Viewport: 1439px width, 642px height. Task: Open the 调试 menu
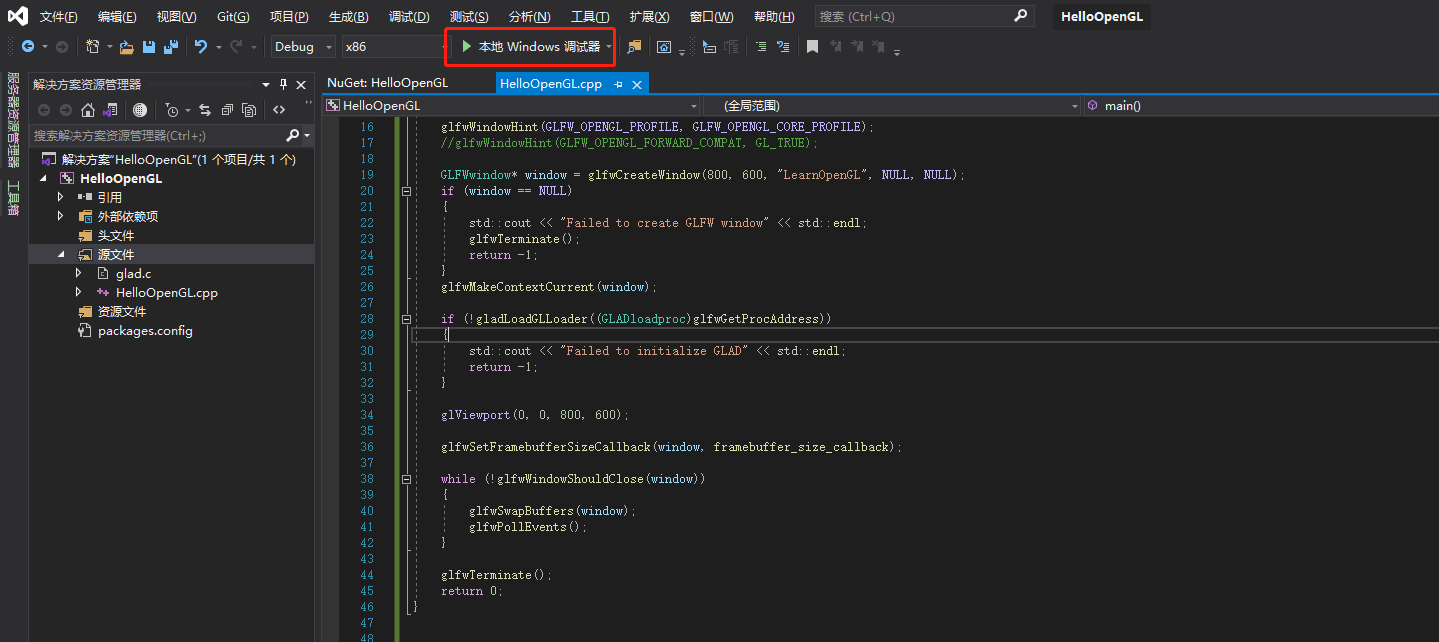point(409,16)
